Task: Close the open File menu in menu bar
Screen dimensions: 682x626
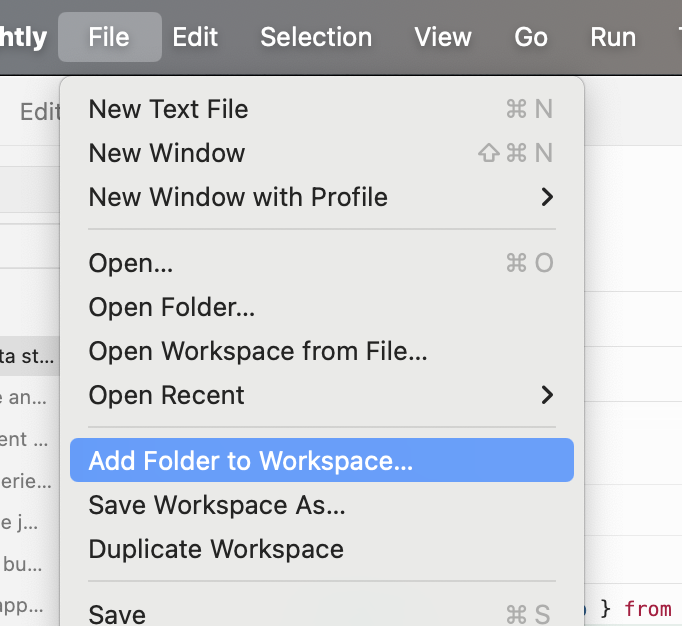Action: point(109,37)
